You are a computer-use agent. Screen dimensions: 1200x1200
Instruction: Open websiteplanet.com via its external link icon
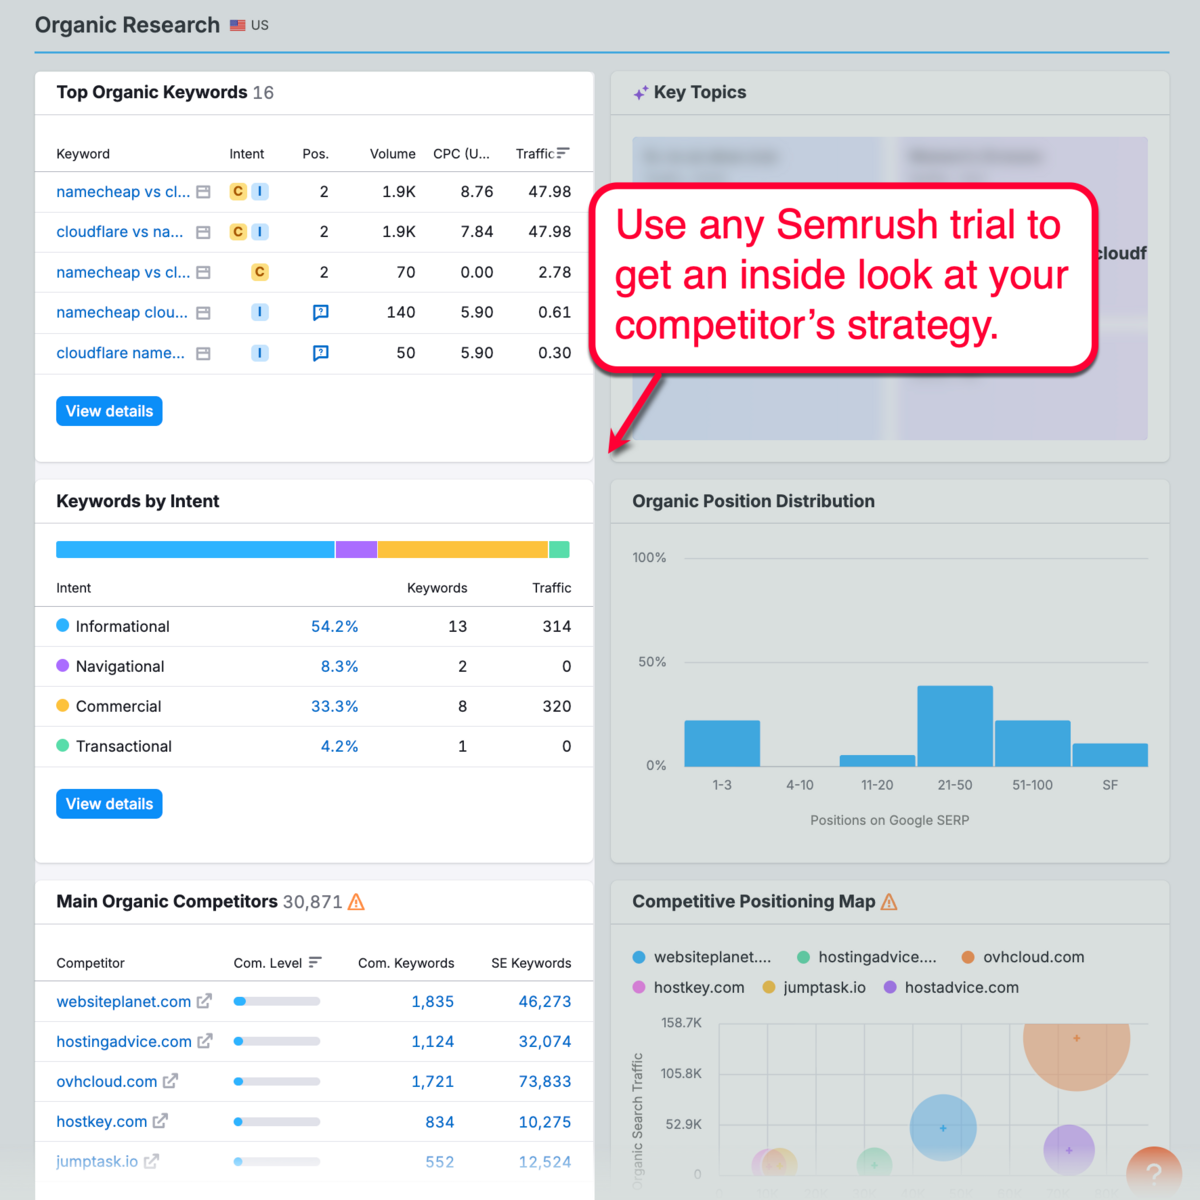[x=204, y=1001]
